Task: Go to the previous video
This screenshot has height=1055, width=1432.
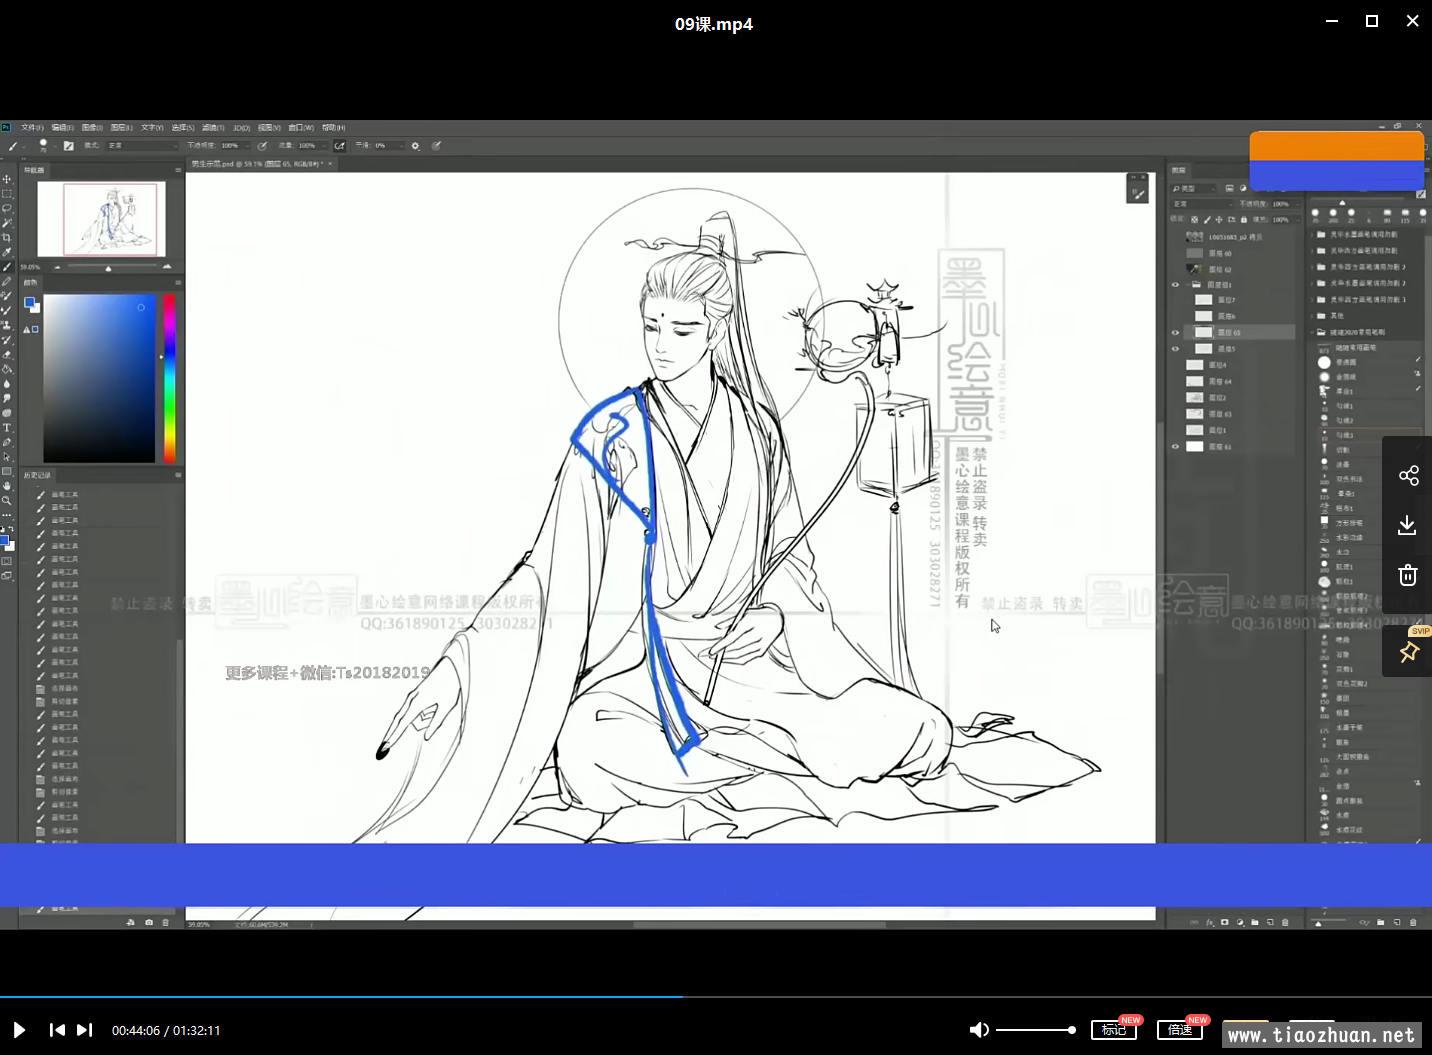Action: point(57,1030)
